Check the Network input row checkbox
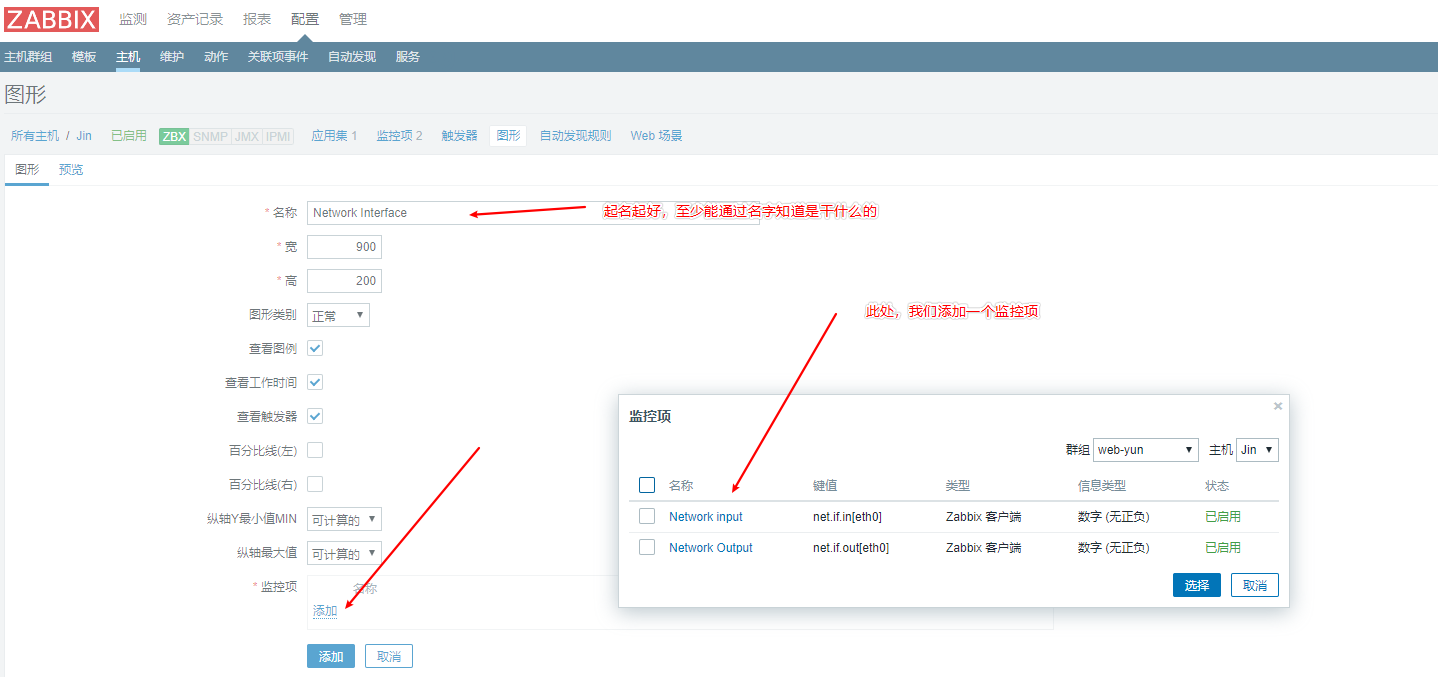Image resolution: width=1438 pixels, height=677 pixels. pos(647,516)
